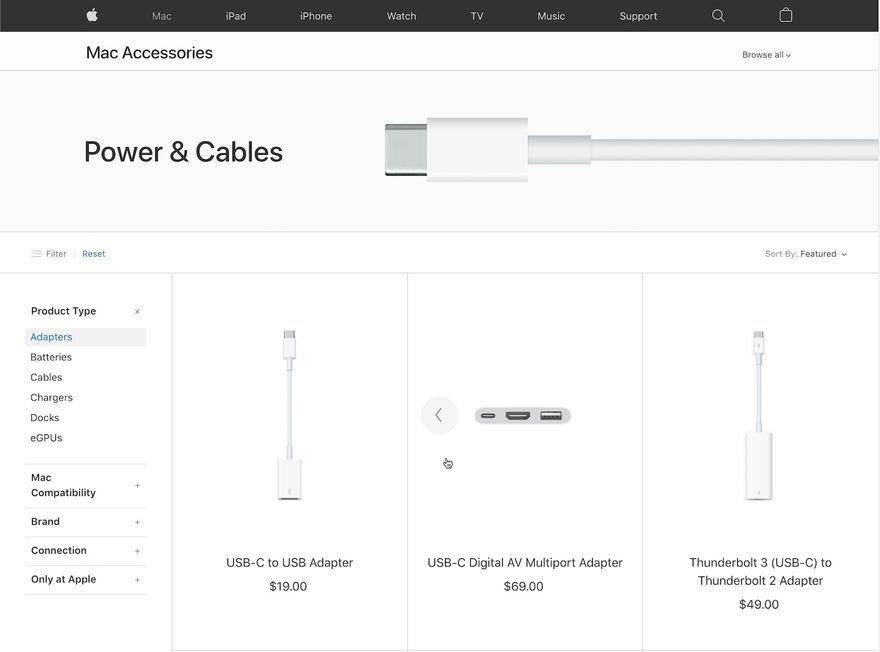This screenshot has height=652, width=880.
Task: Open the shopping bag icon
Action: pos(786,15)
